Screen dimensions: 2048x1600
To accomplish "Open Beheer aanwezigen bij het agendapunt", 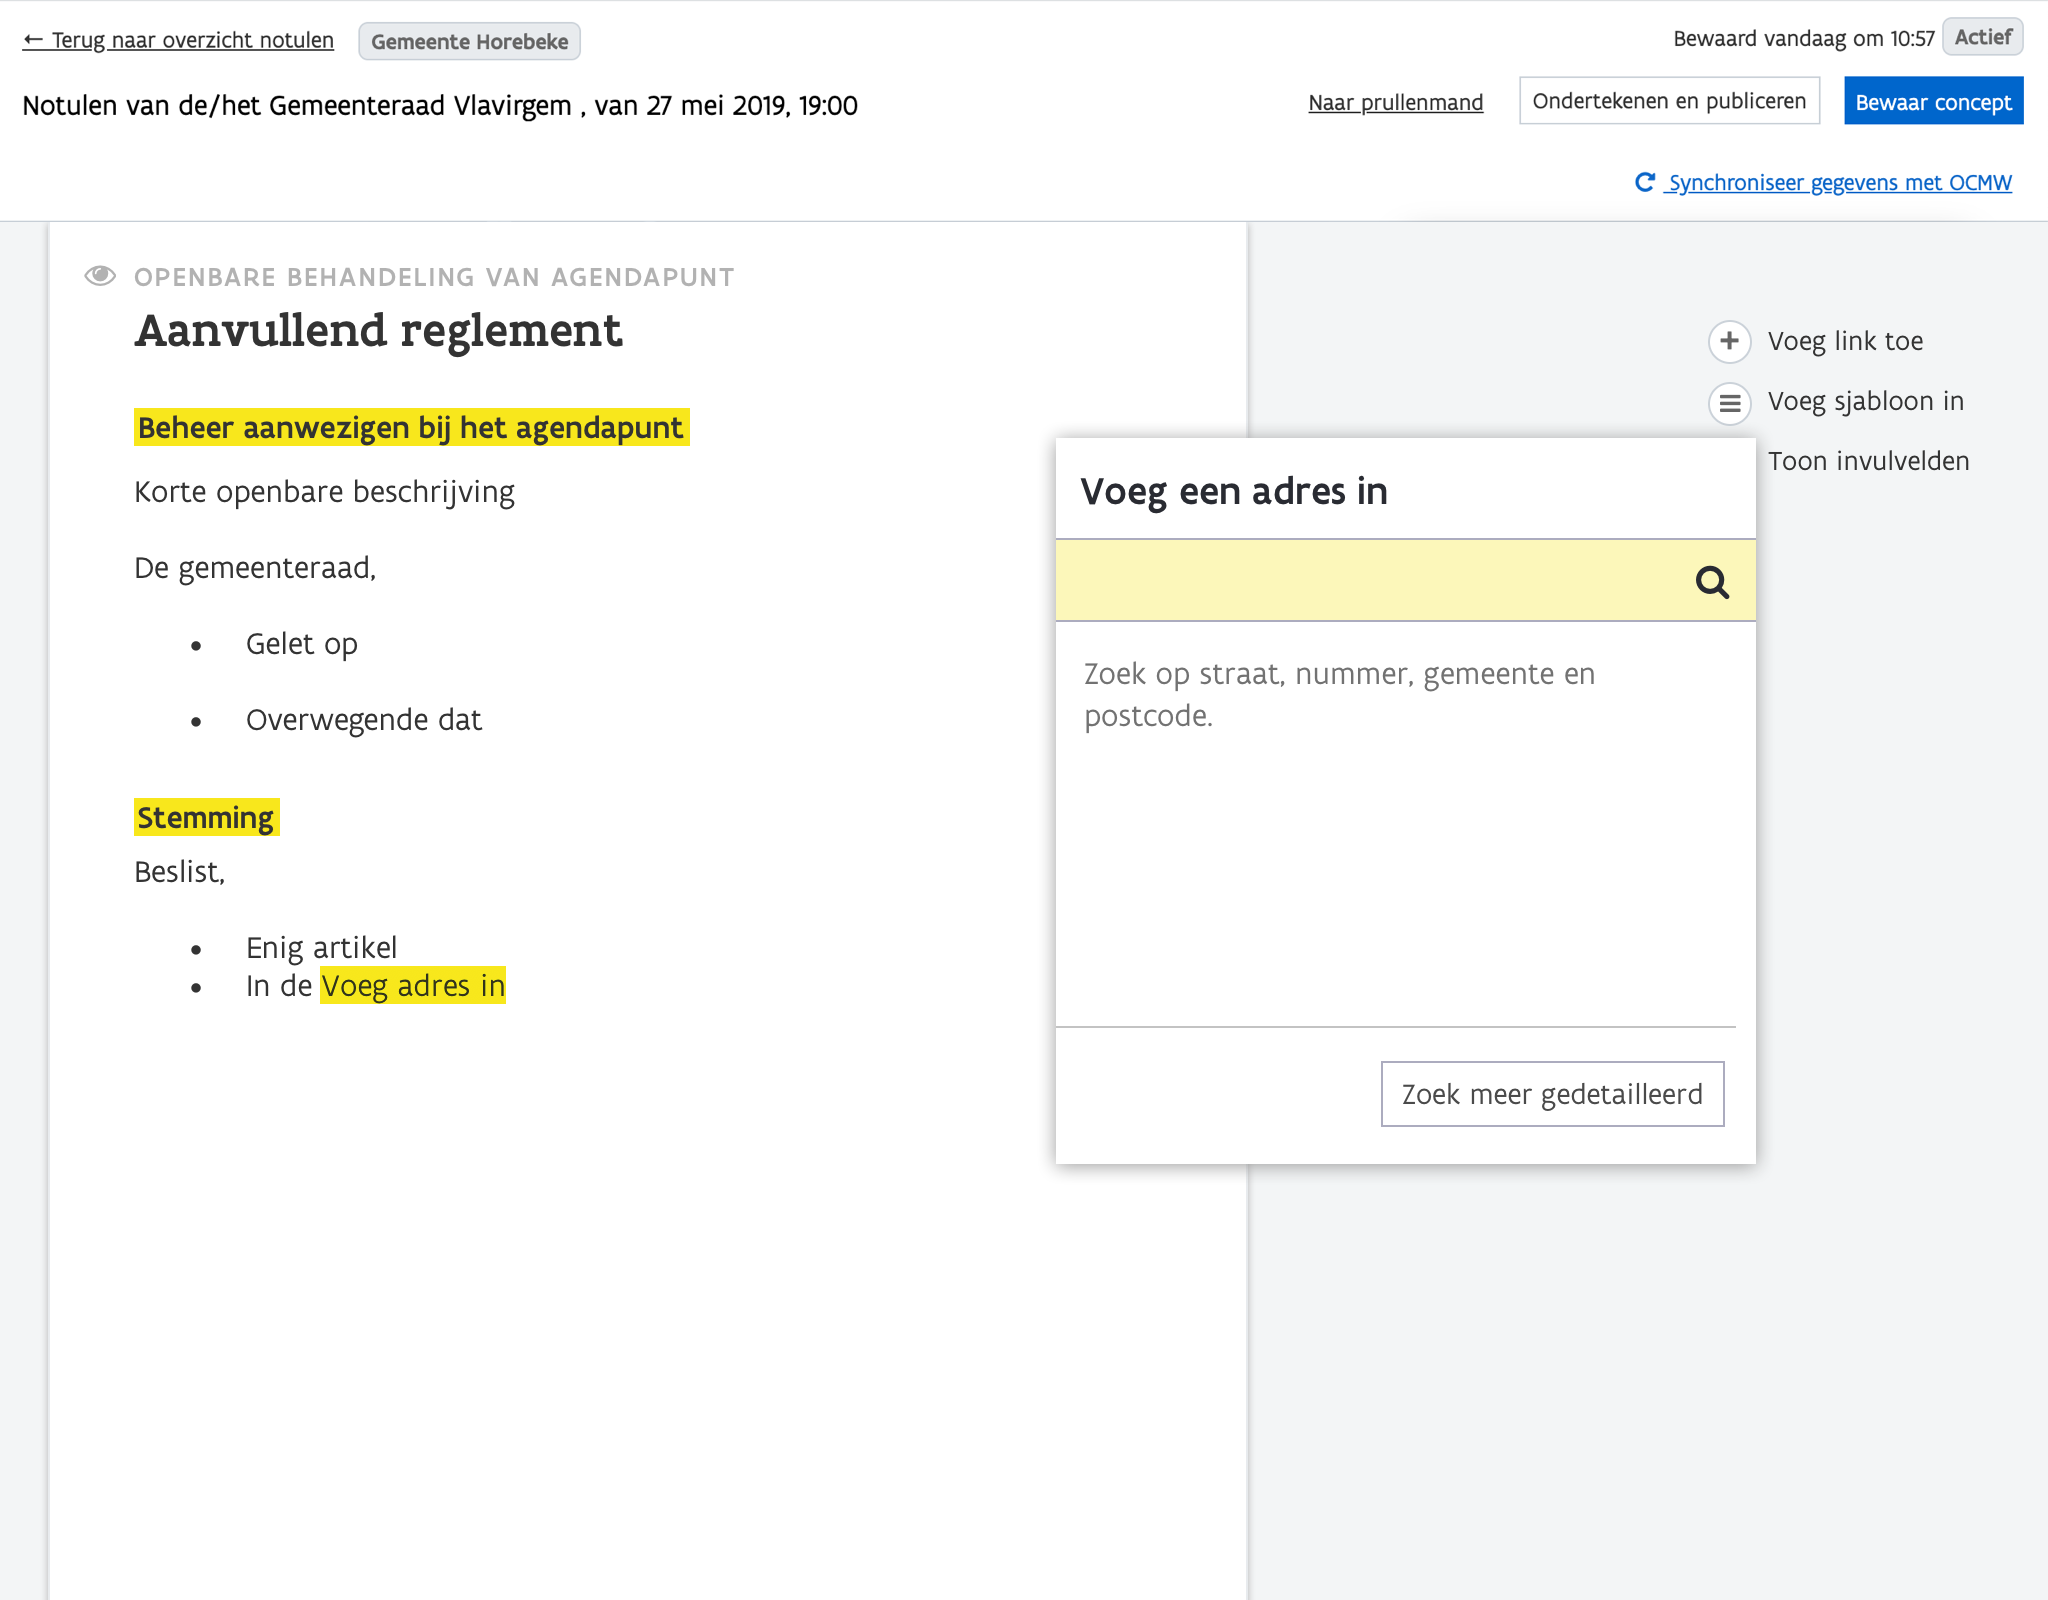I will pyautogui.click(x=410, y=428).
